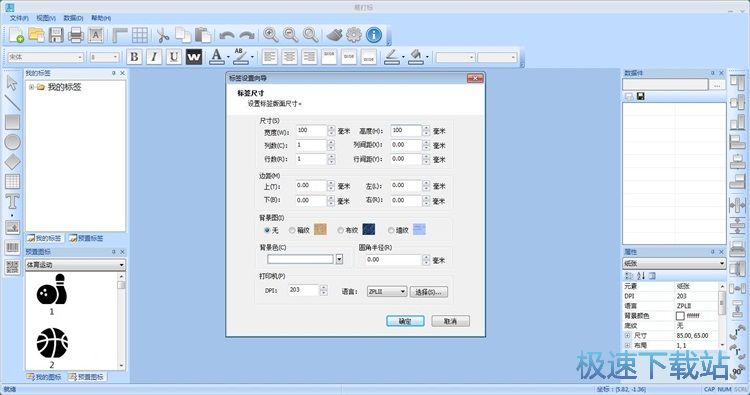Screen dimensions: 750x395
Task: Open the '纸张' properties dropdown
Action: pos(674,263)
